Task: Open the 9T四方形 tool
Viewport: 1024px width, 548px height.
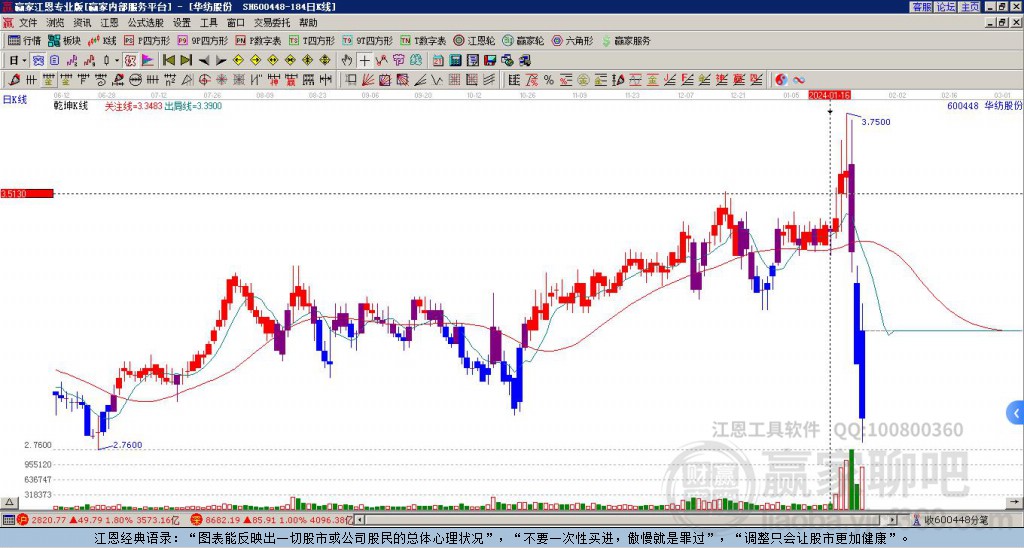Action: 368,40
